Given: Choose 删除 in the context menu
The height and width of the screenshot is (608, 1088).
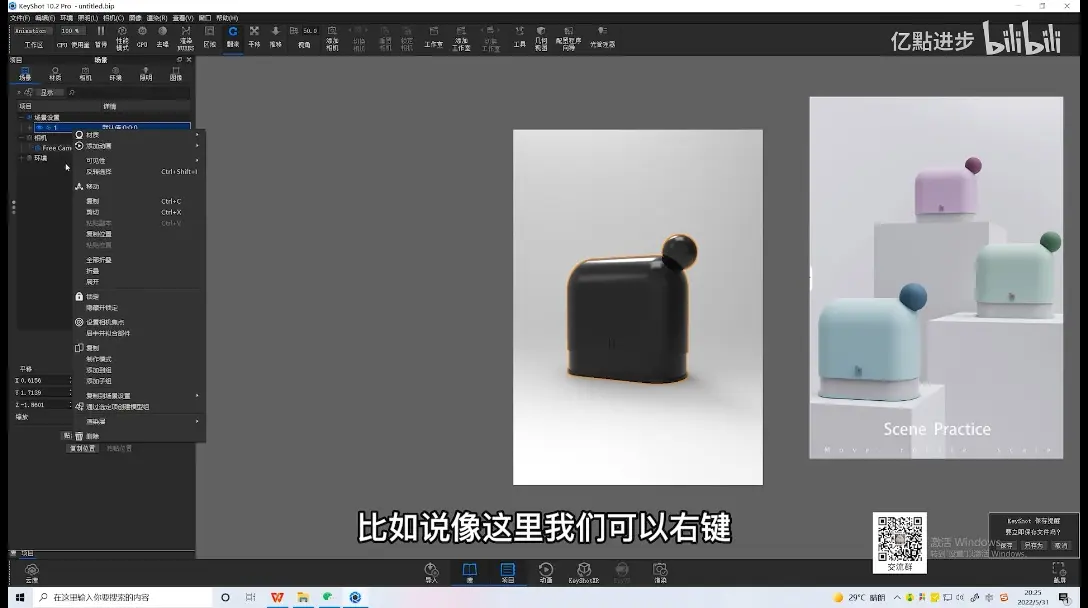Looking at the screenshot, I should (137, 436).
